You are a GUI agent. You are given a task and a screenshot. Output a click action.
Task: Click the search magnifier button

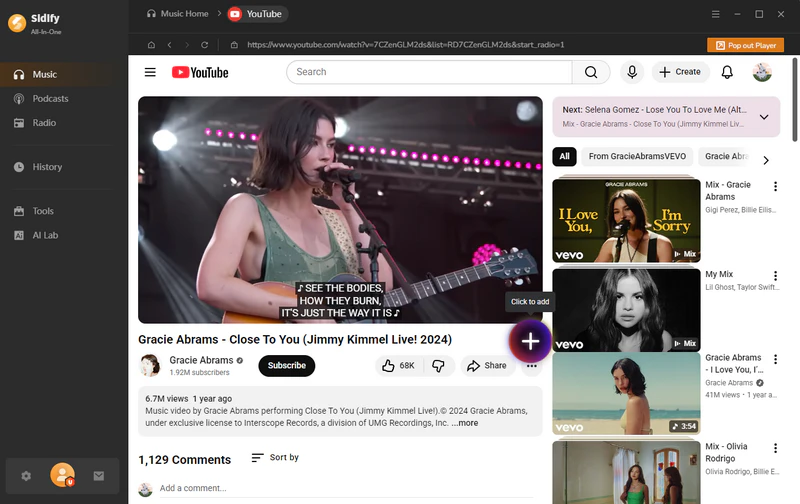[x=591, y=72]
